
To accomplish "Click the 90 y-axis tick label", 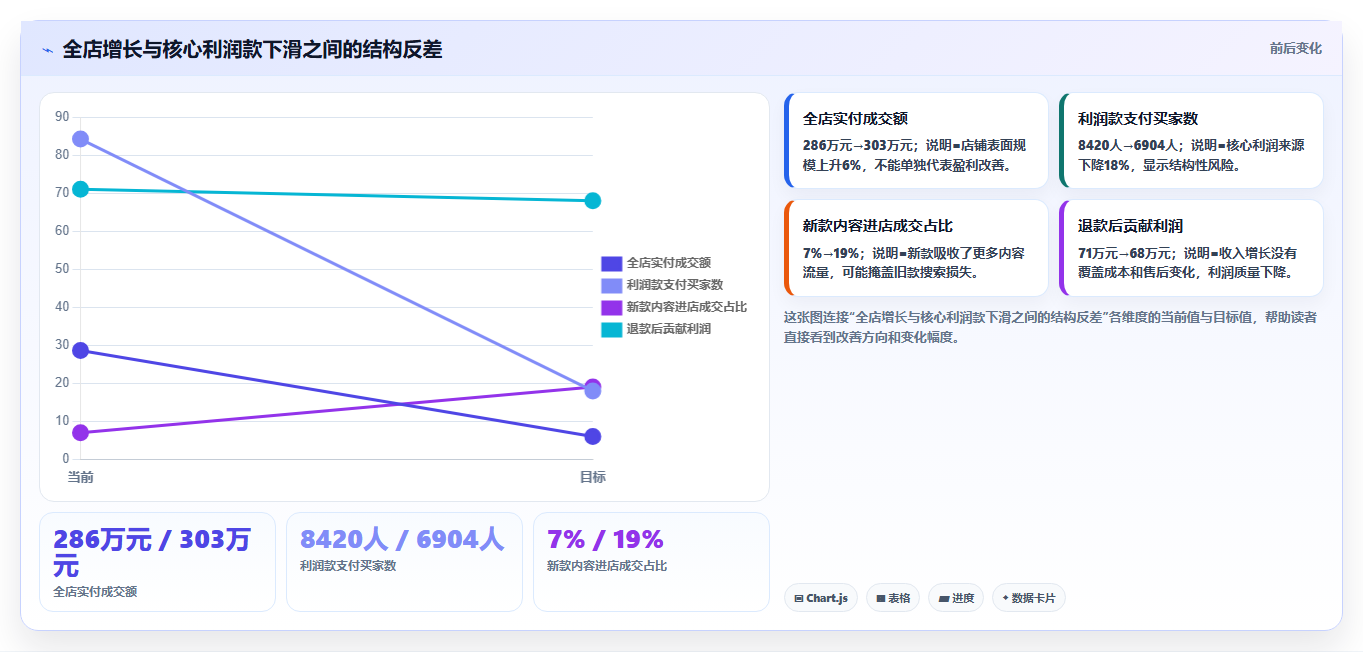I will (x=62, y=117).
